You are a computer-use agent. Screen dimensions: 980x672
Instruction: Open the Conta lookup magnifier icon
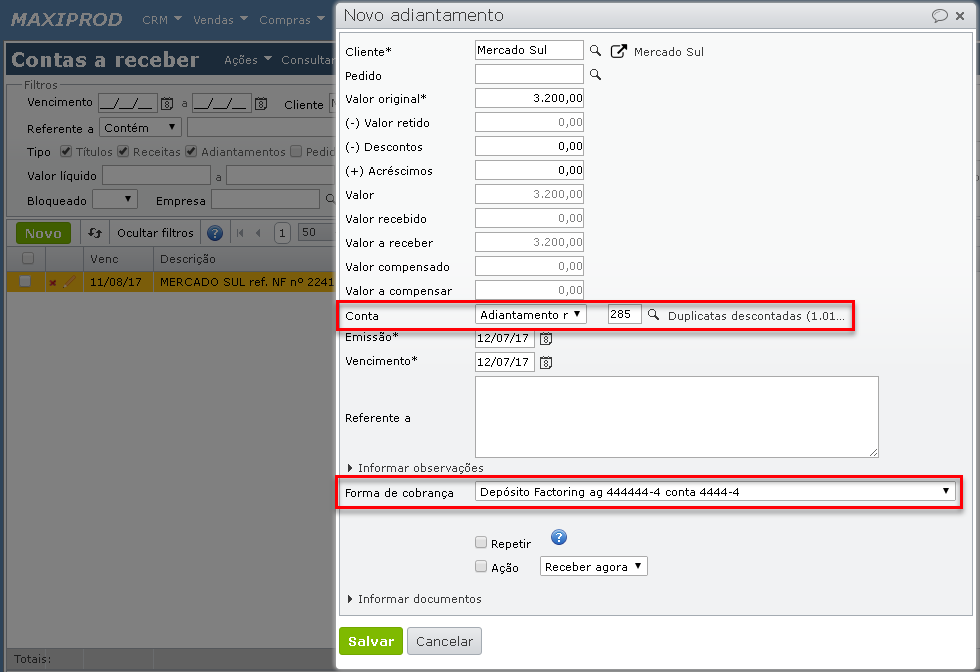pyautogui.click(x=653, y=314)
